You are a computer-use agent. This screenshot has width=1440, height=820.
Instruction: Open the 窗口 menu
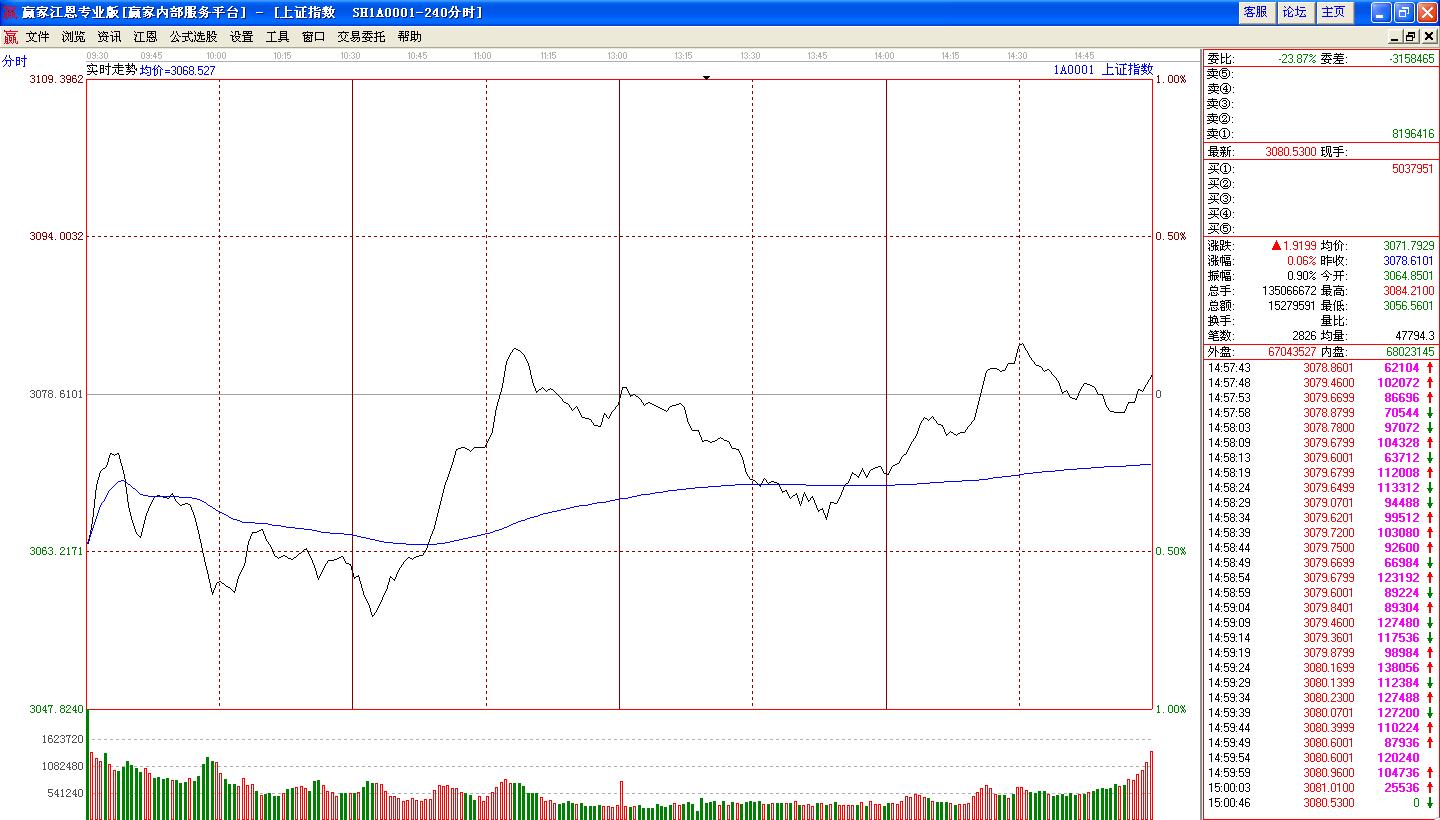pos(314,37)
